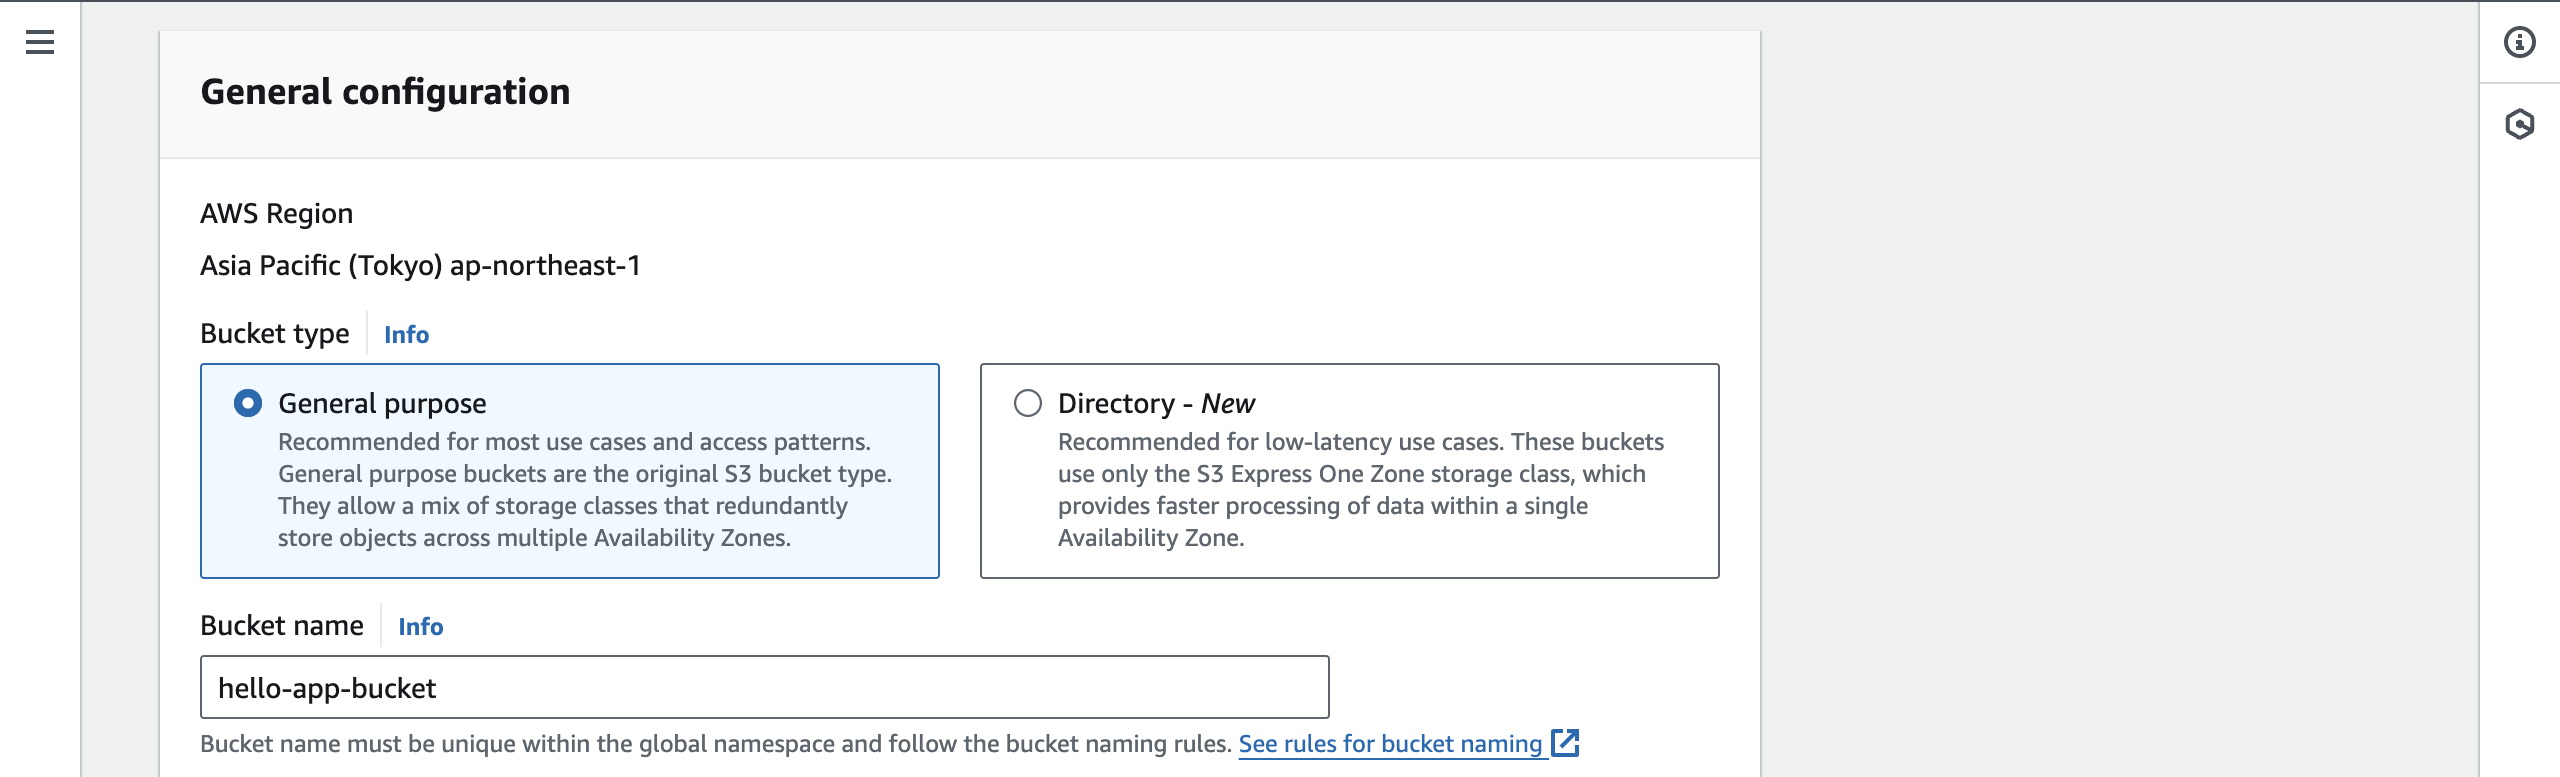Focus the bucket name text field

click(x=764, y=687)
